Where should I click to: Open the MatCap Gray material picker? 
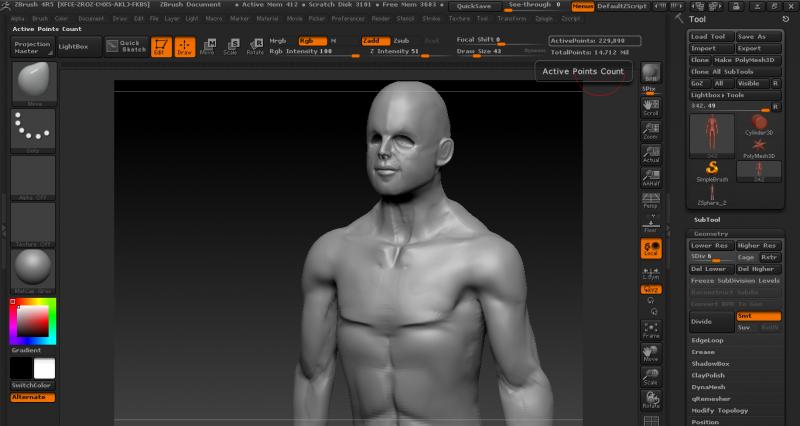pyautogui.click(x=33, y=272)
